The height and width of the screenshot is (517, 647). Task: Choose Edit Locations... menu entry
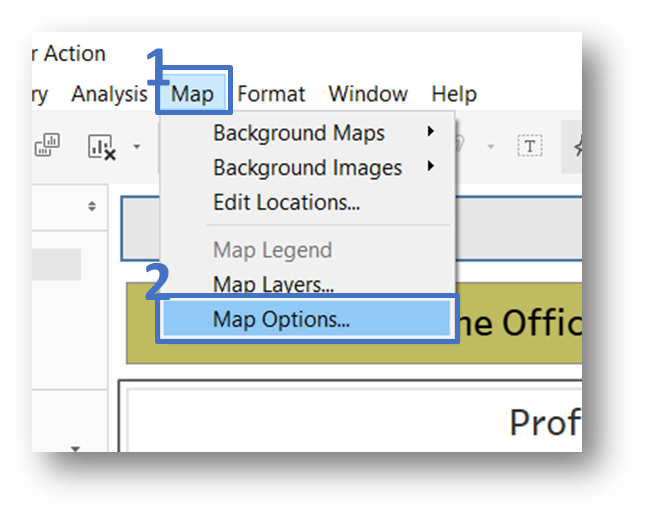click(307, 202)
